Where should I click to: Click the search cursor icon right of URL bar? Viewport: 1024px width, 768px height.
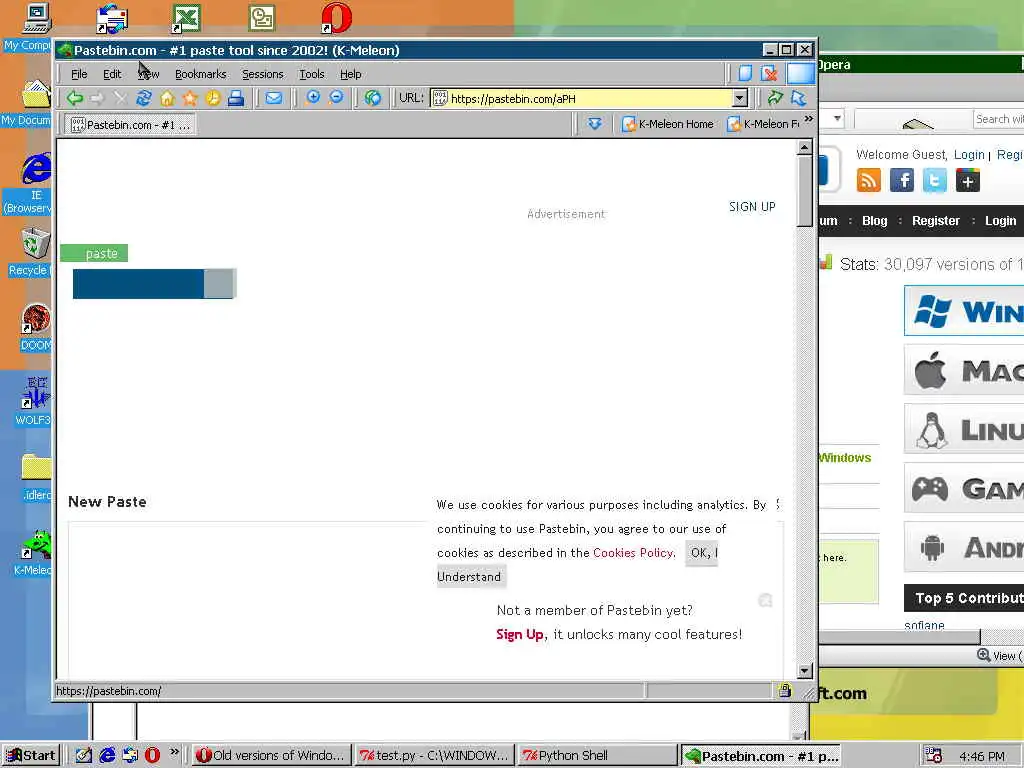point(798,99)
